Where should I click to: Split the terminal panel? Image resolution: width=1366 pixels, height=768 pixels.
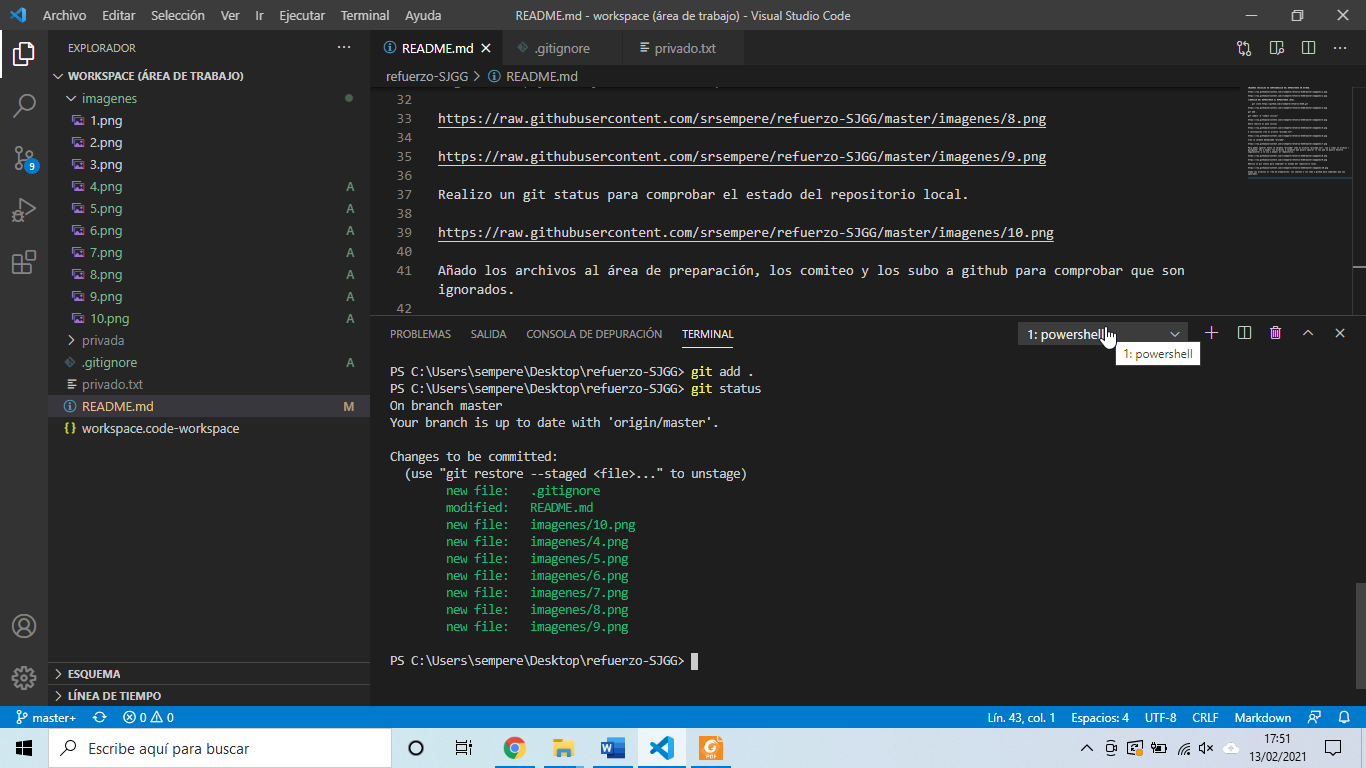1244,333
